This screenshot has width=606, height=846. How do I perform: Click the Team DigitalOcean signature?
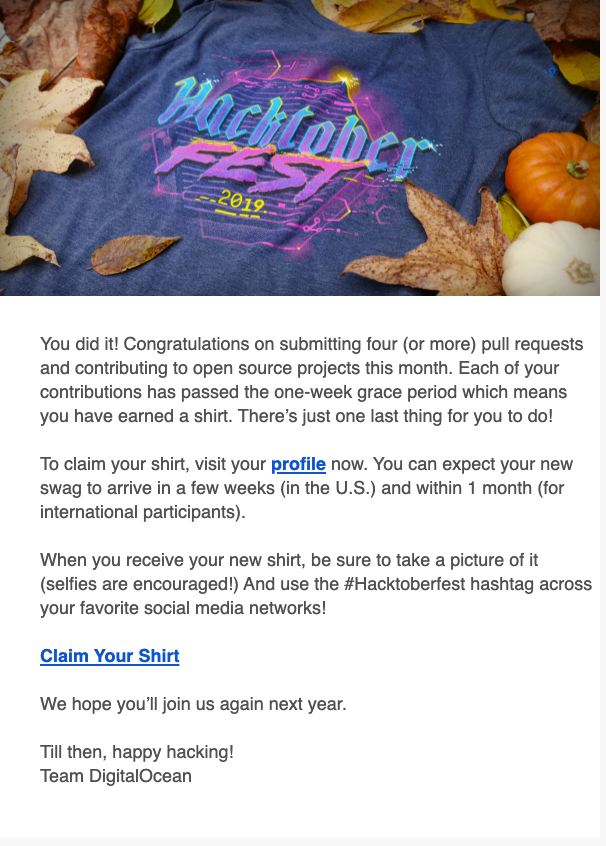(115, 776)
